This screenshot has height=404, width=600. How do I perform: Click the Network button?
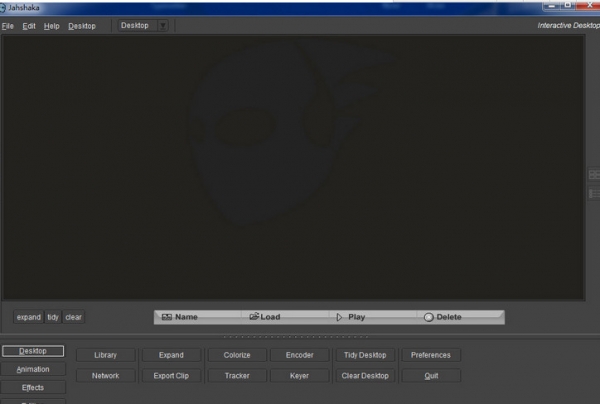pos(106,376)
